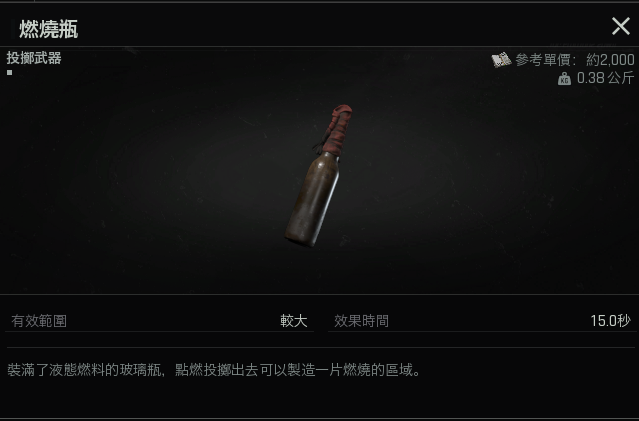
Task: Click the red cloth wick on the bottle
Action: (x=336, y=130)
